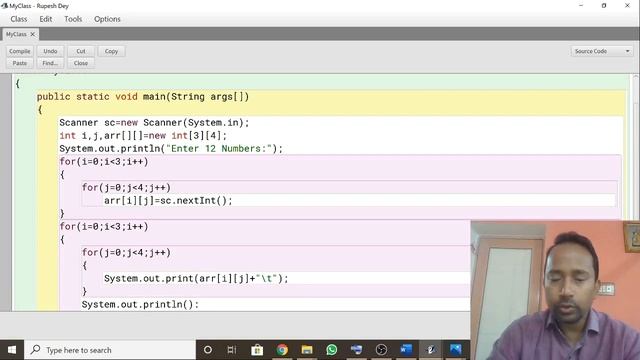Open the Windows Start menu
The height and width of the screenshot is (360, 640).
(x=12, y=350)
